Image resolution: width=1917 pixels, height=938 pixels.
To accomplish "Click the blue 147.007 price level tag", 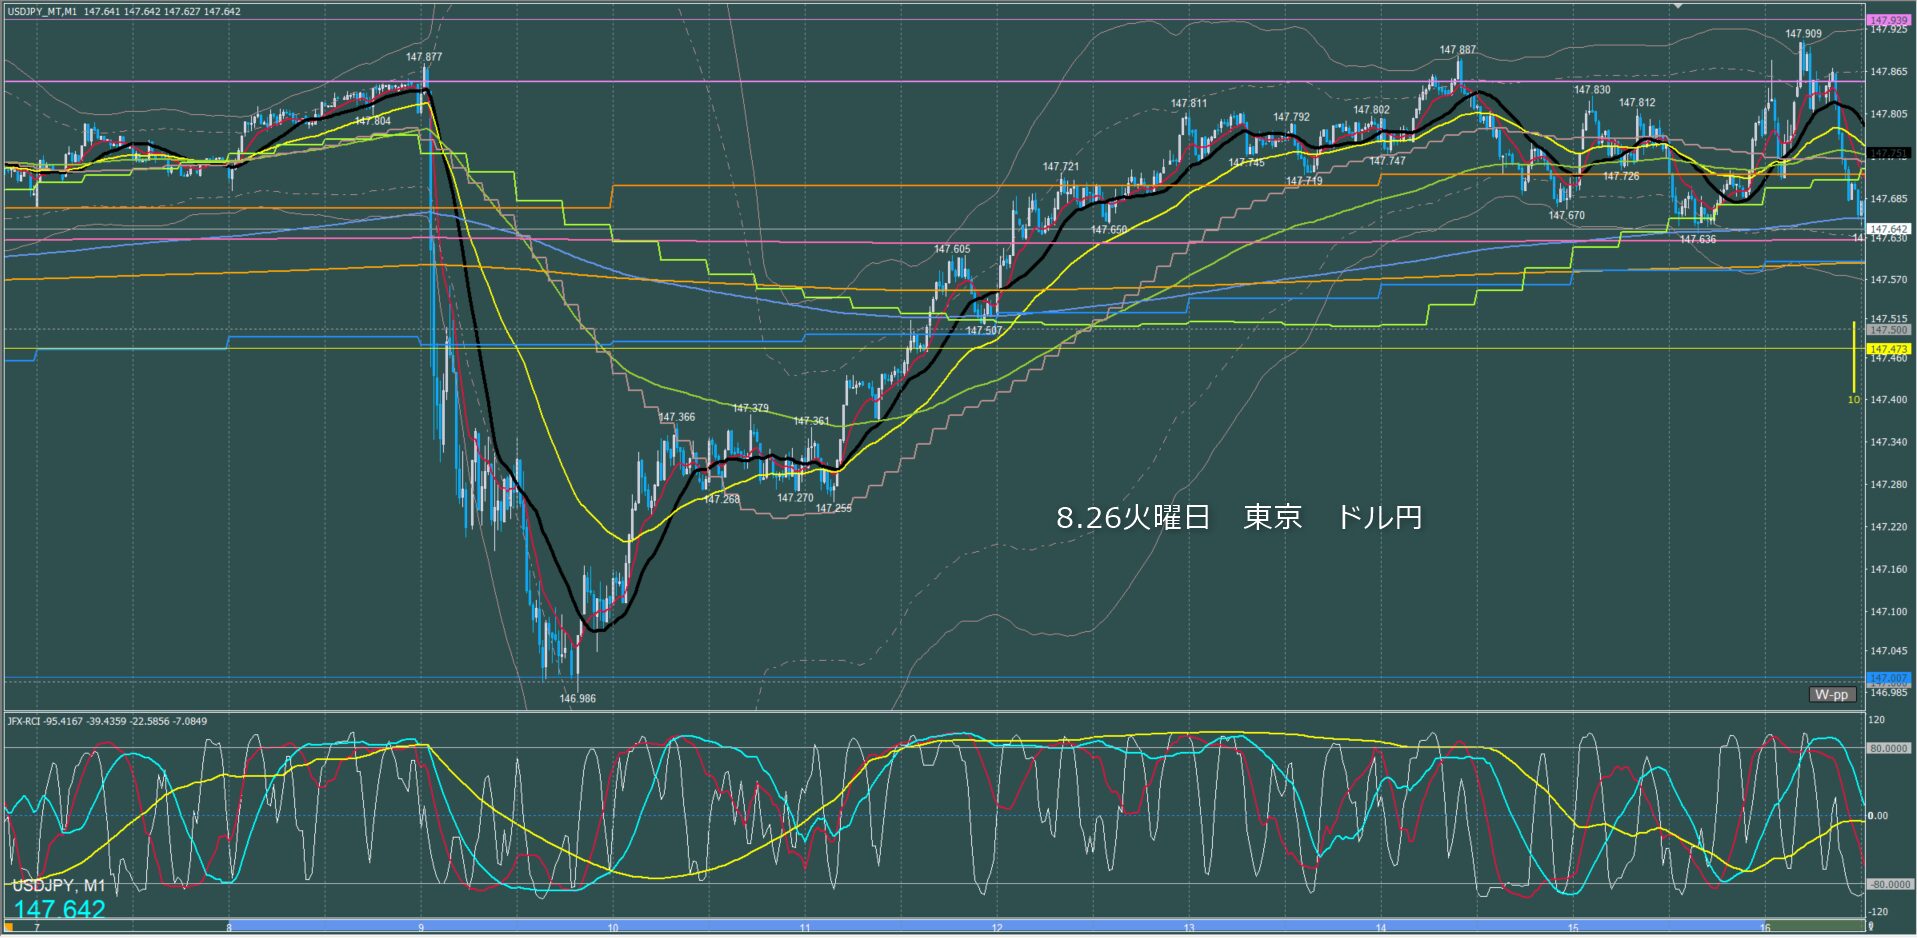I will (x=1887, y=678).
